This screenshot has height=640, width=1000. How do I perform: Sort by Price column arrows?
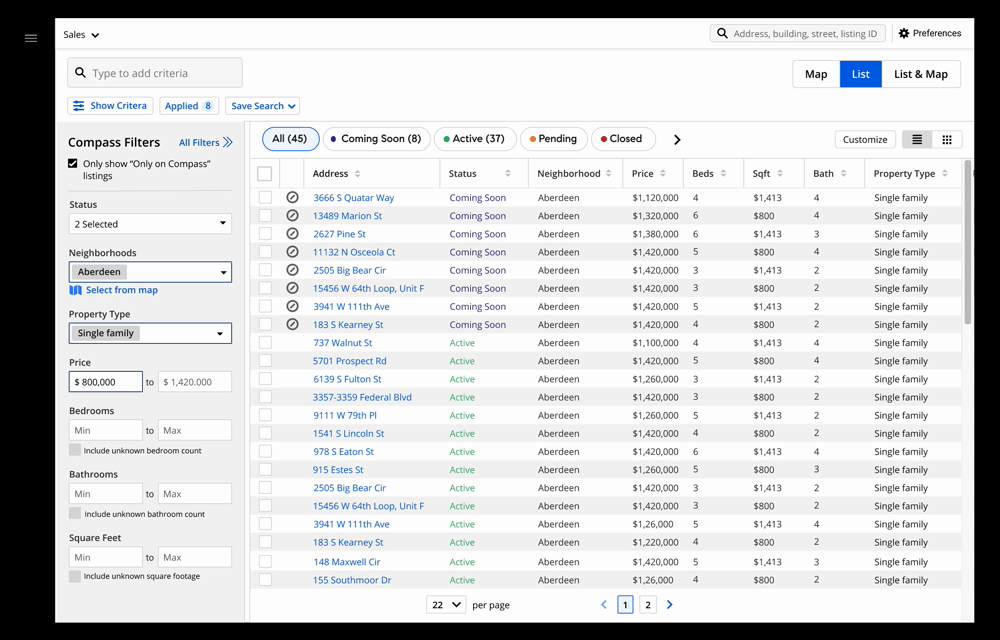663,173
